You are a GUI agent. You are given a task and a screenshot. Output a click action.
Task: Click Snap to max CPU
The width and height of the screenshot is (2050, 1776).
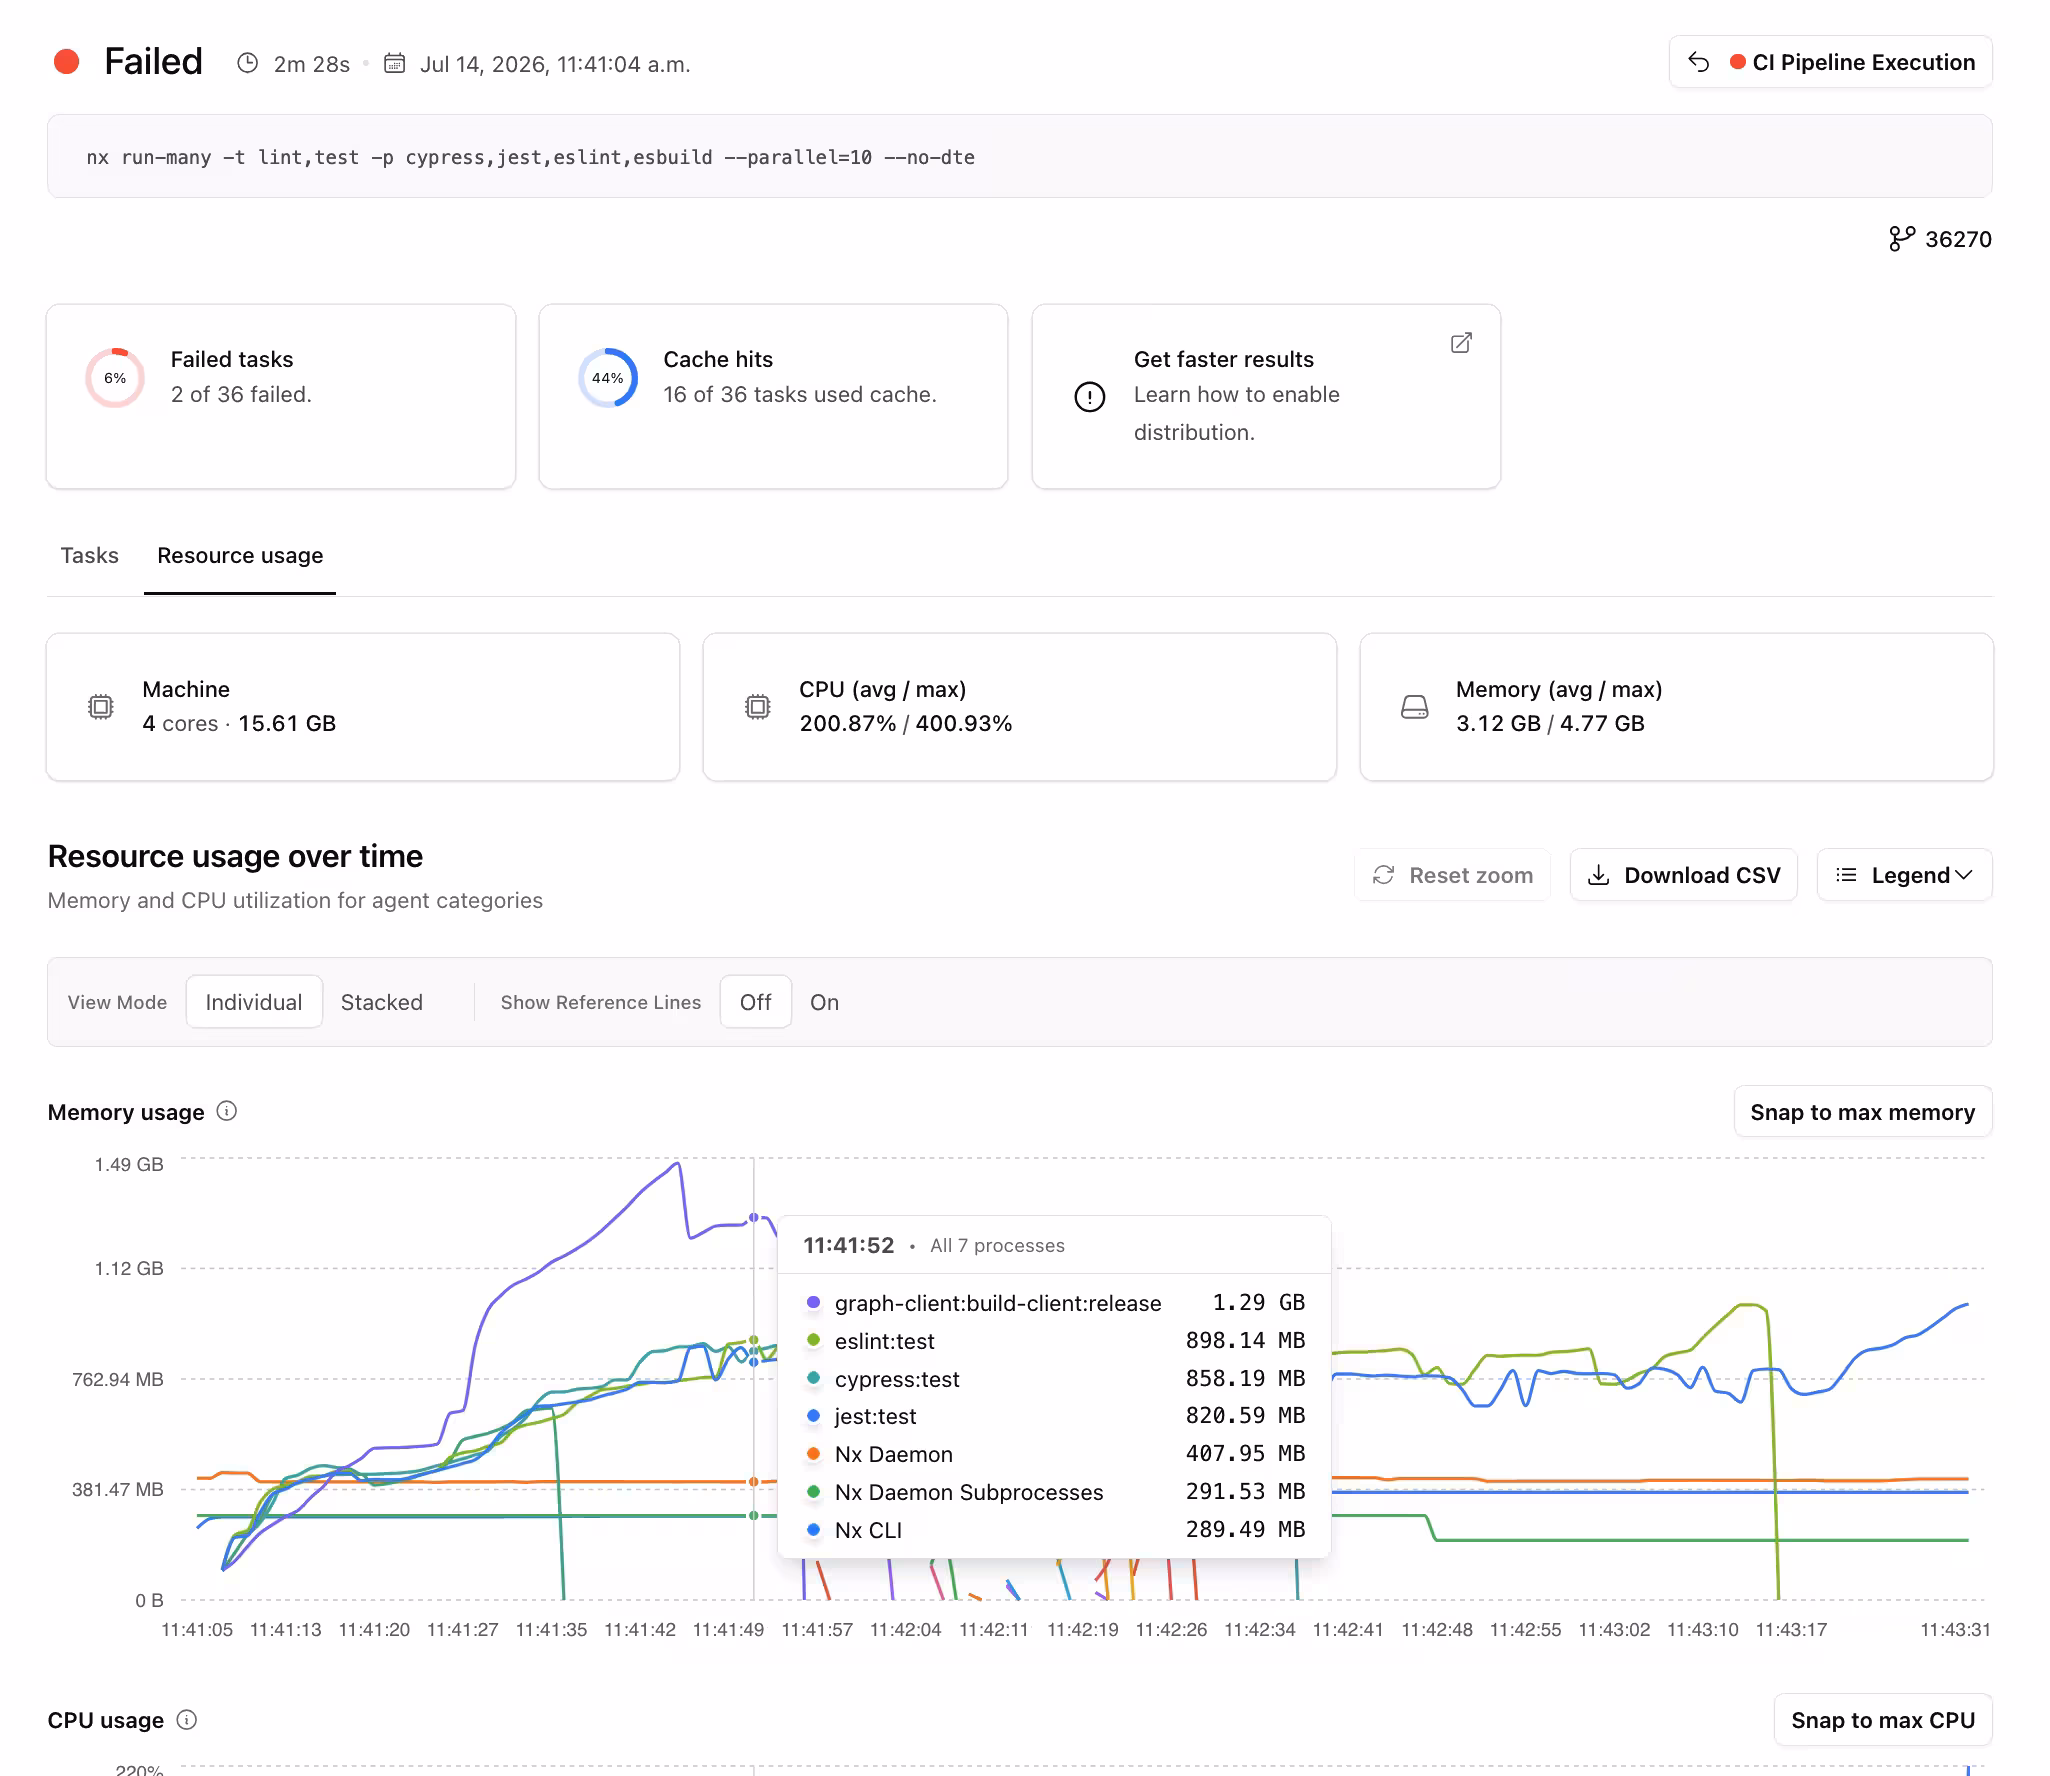point(1883,1720)
